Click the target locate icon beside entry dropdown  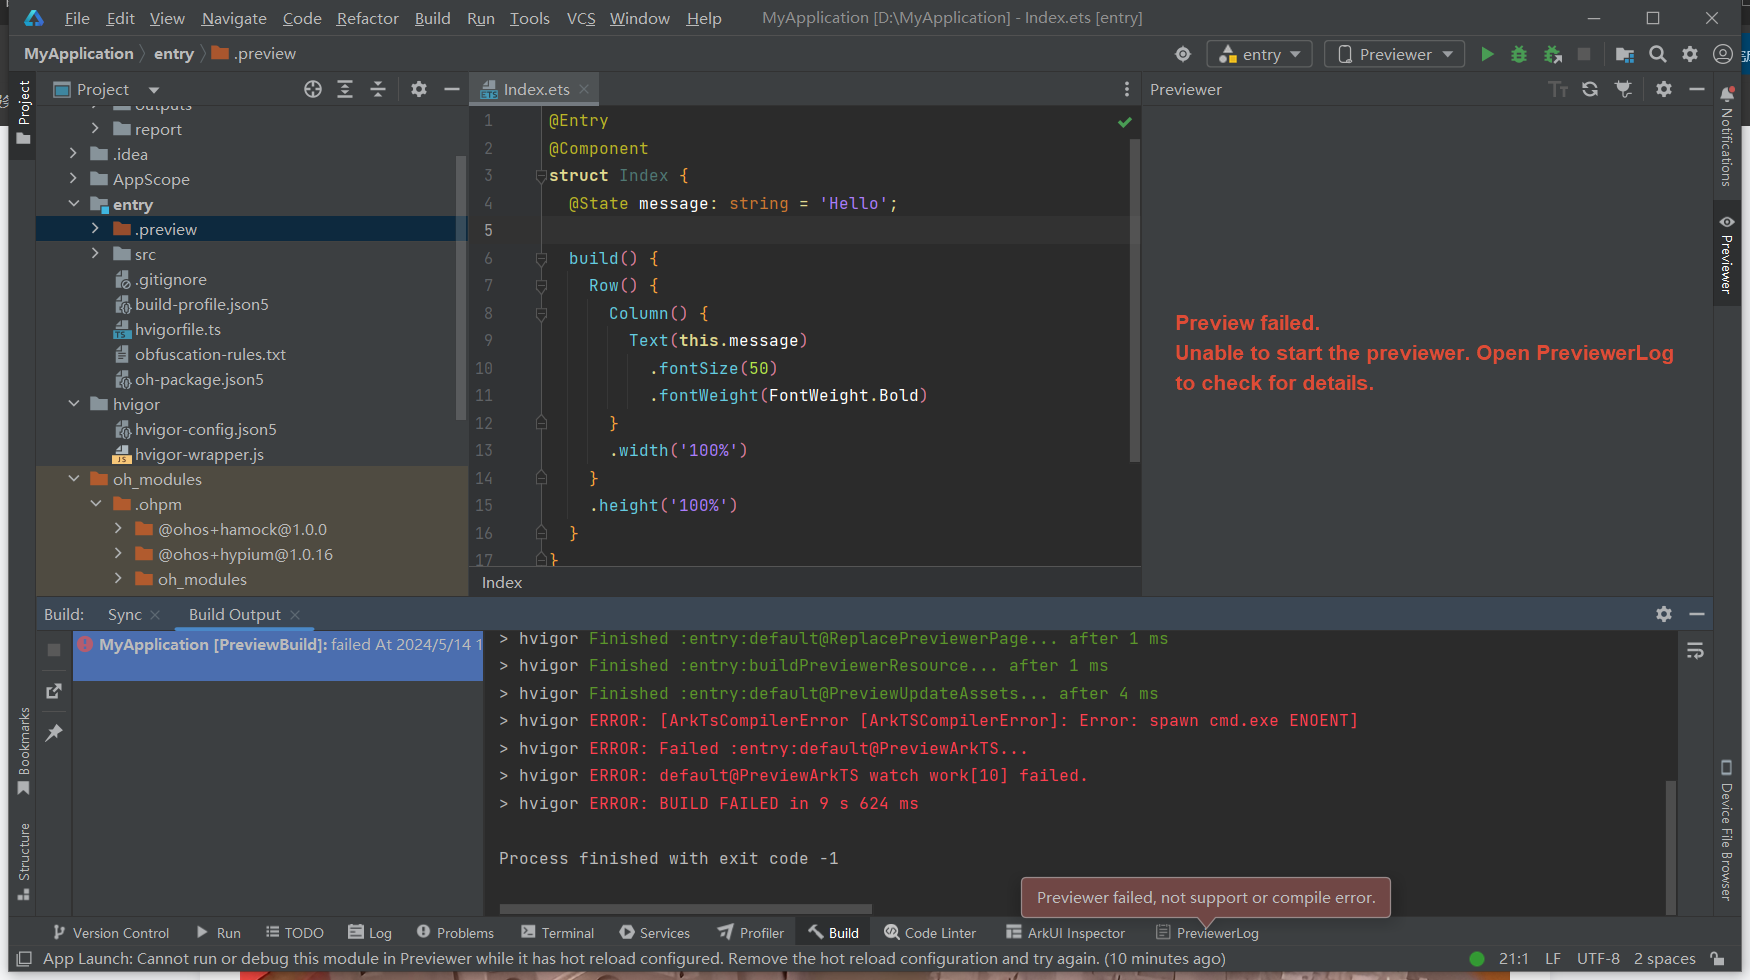[x=1183, y=54]
